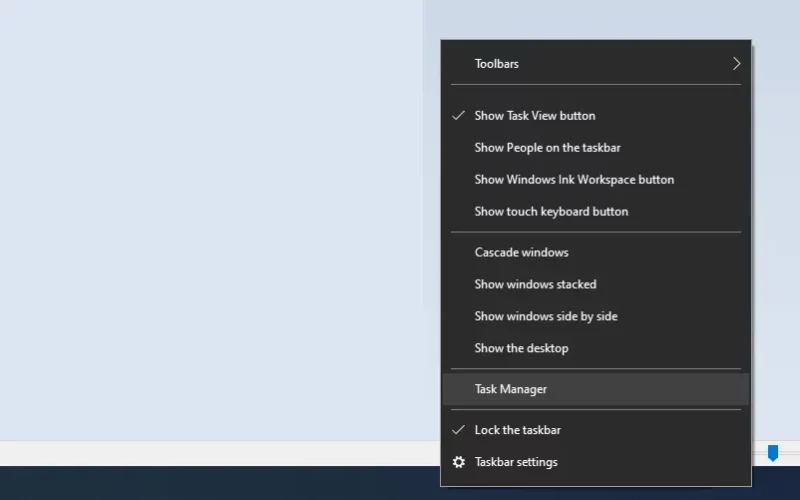This screenshot has width=800, height=500.
Task: Click the Toolbars submenu arrow icon
Action: click(x=736, y=64)
